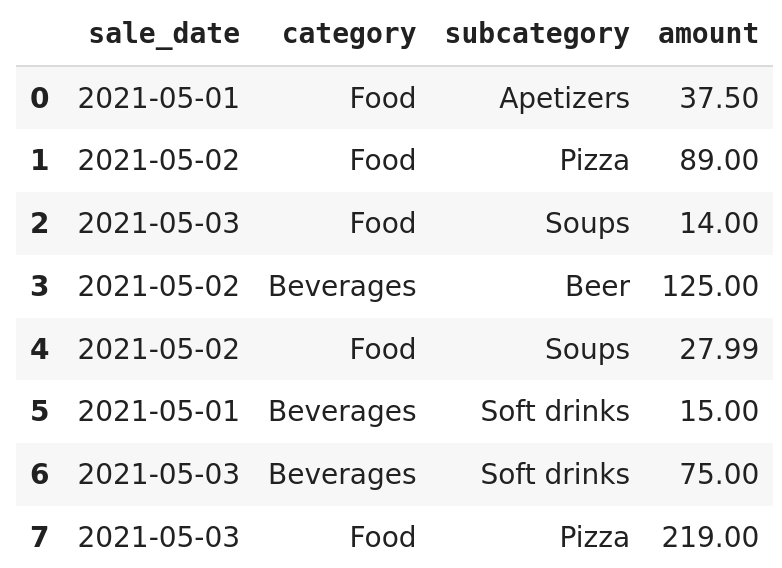This screenshot has height=568, width=782.
Task: Click the 75.00 amount cell
Action: pos(719,475)
